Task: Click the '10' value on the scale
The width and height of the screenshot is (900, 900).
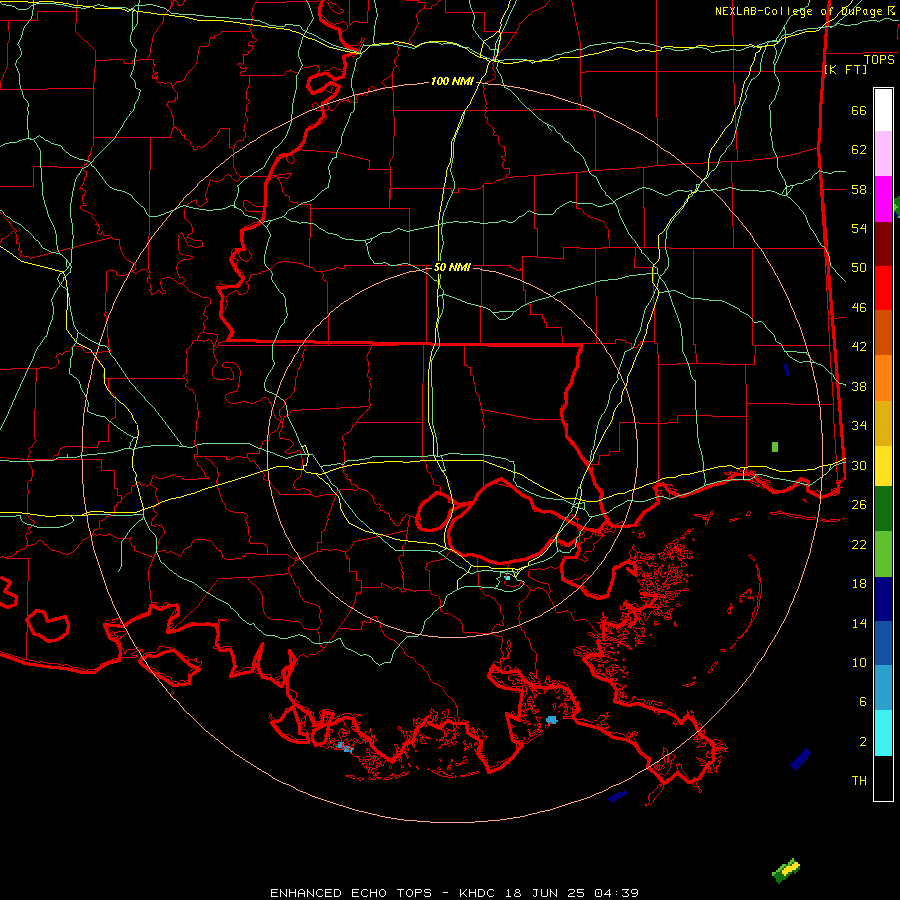Action: (x=859, y=662)
